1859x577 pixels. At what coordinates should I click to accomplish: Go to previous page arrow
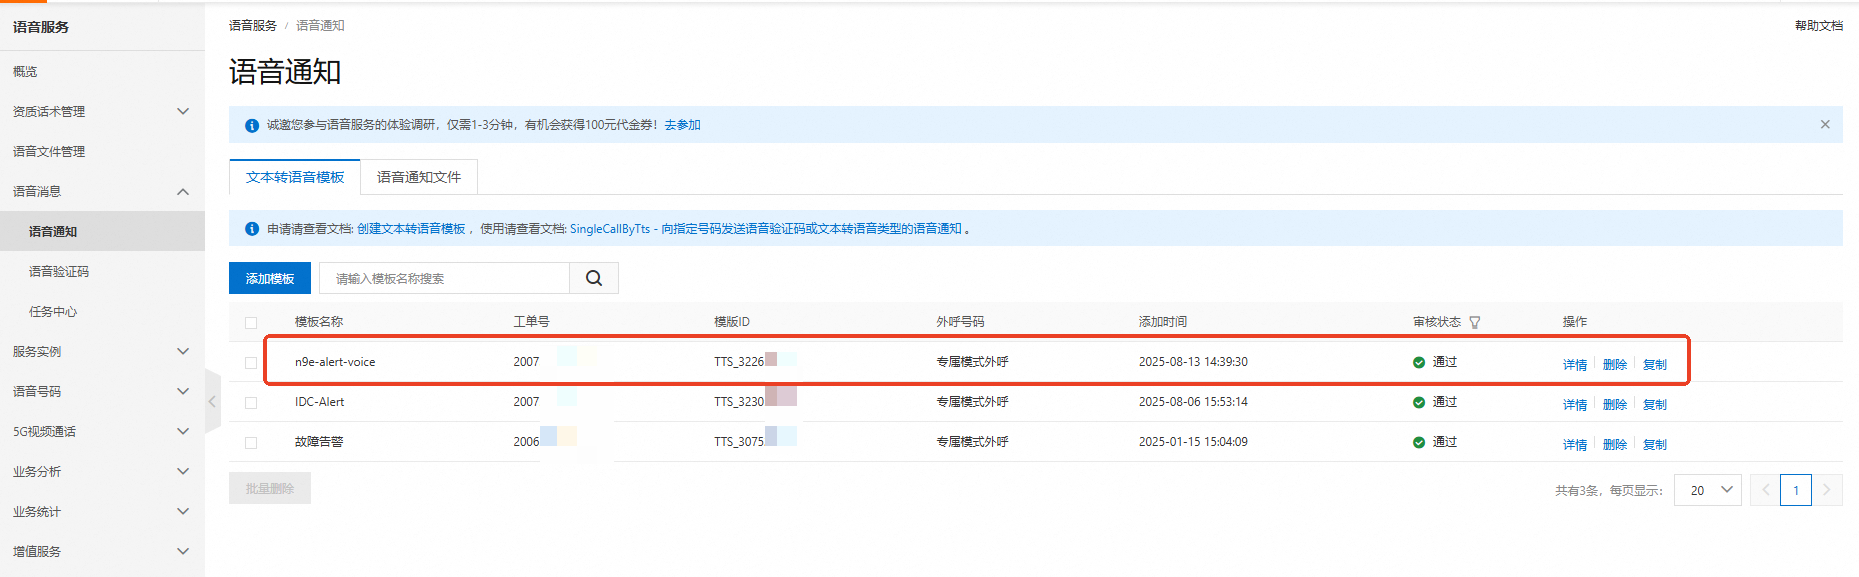[1765, 490]
